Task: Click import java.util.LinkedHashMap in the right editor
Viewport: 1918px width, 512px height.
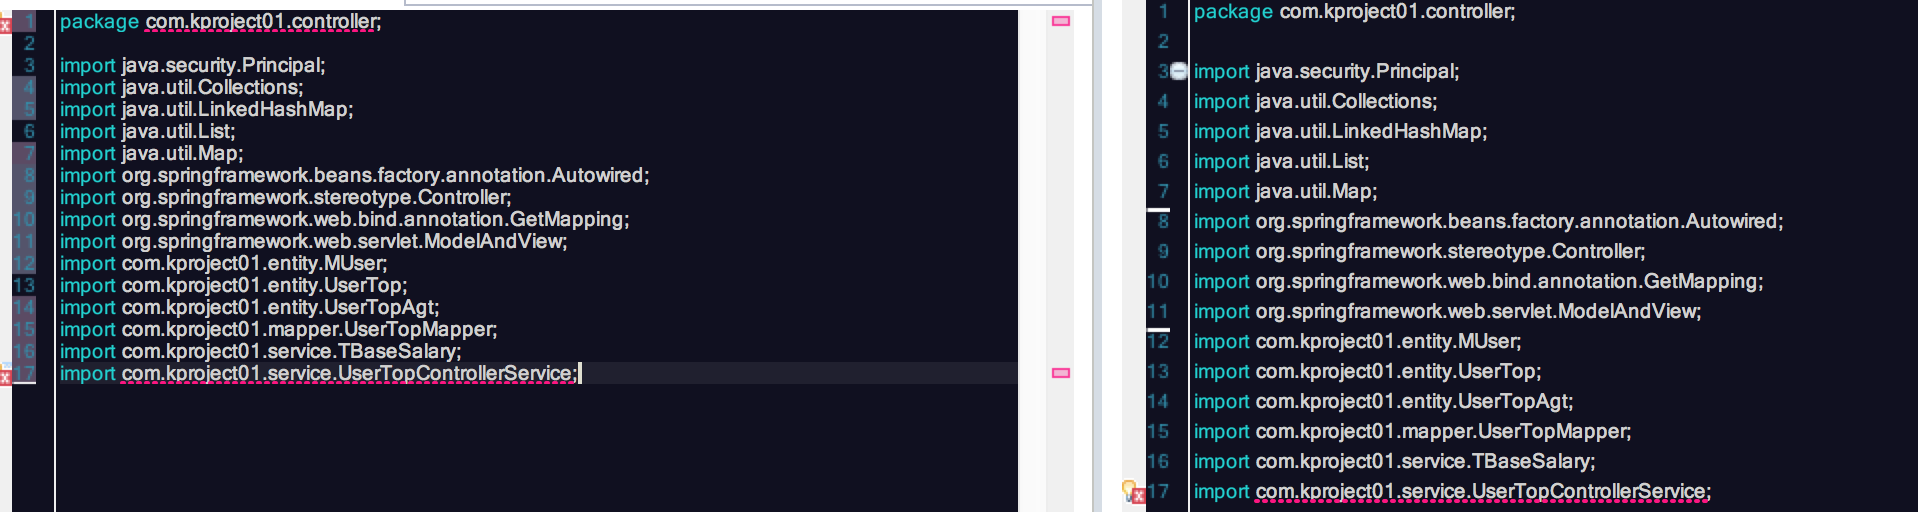Action: (x=1340, y=131)
